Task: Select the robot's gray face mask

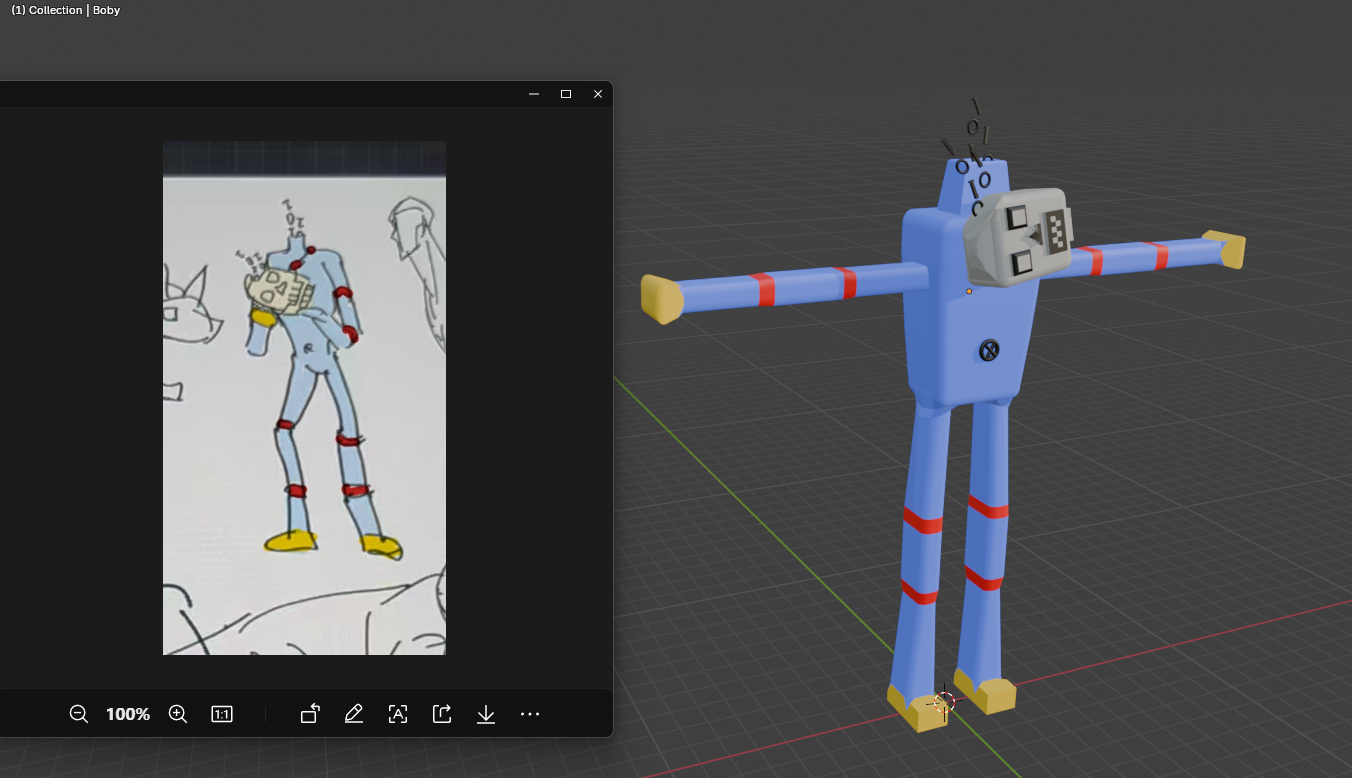Action: pos(1018,237)
